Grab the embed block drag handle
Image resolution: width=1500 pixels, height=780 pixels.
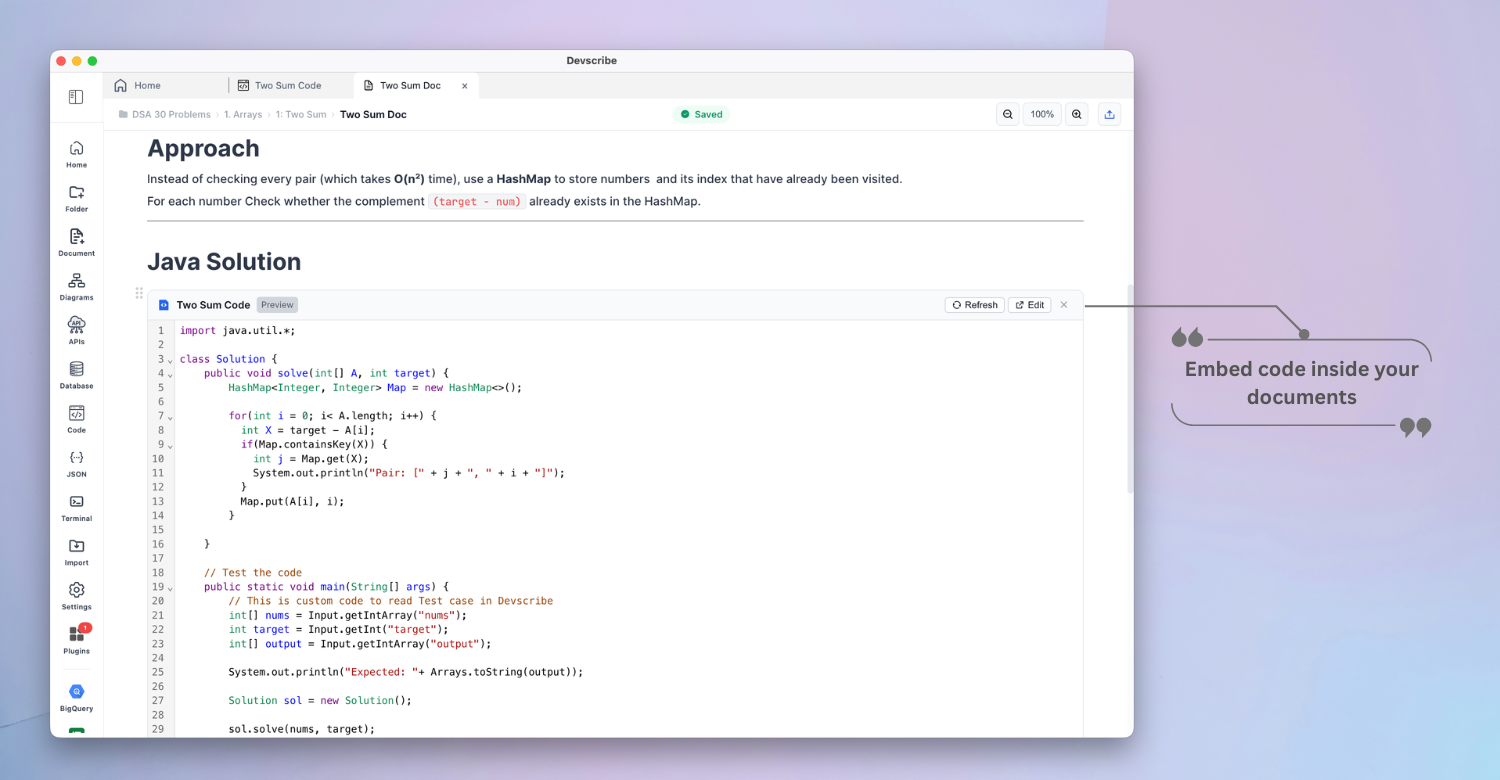139,293
